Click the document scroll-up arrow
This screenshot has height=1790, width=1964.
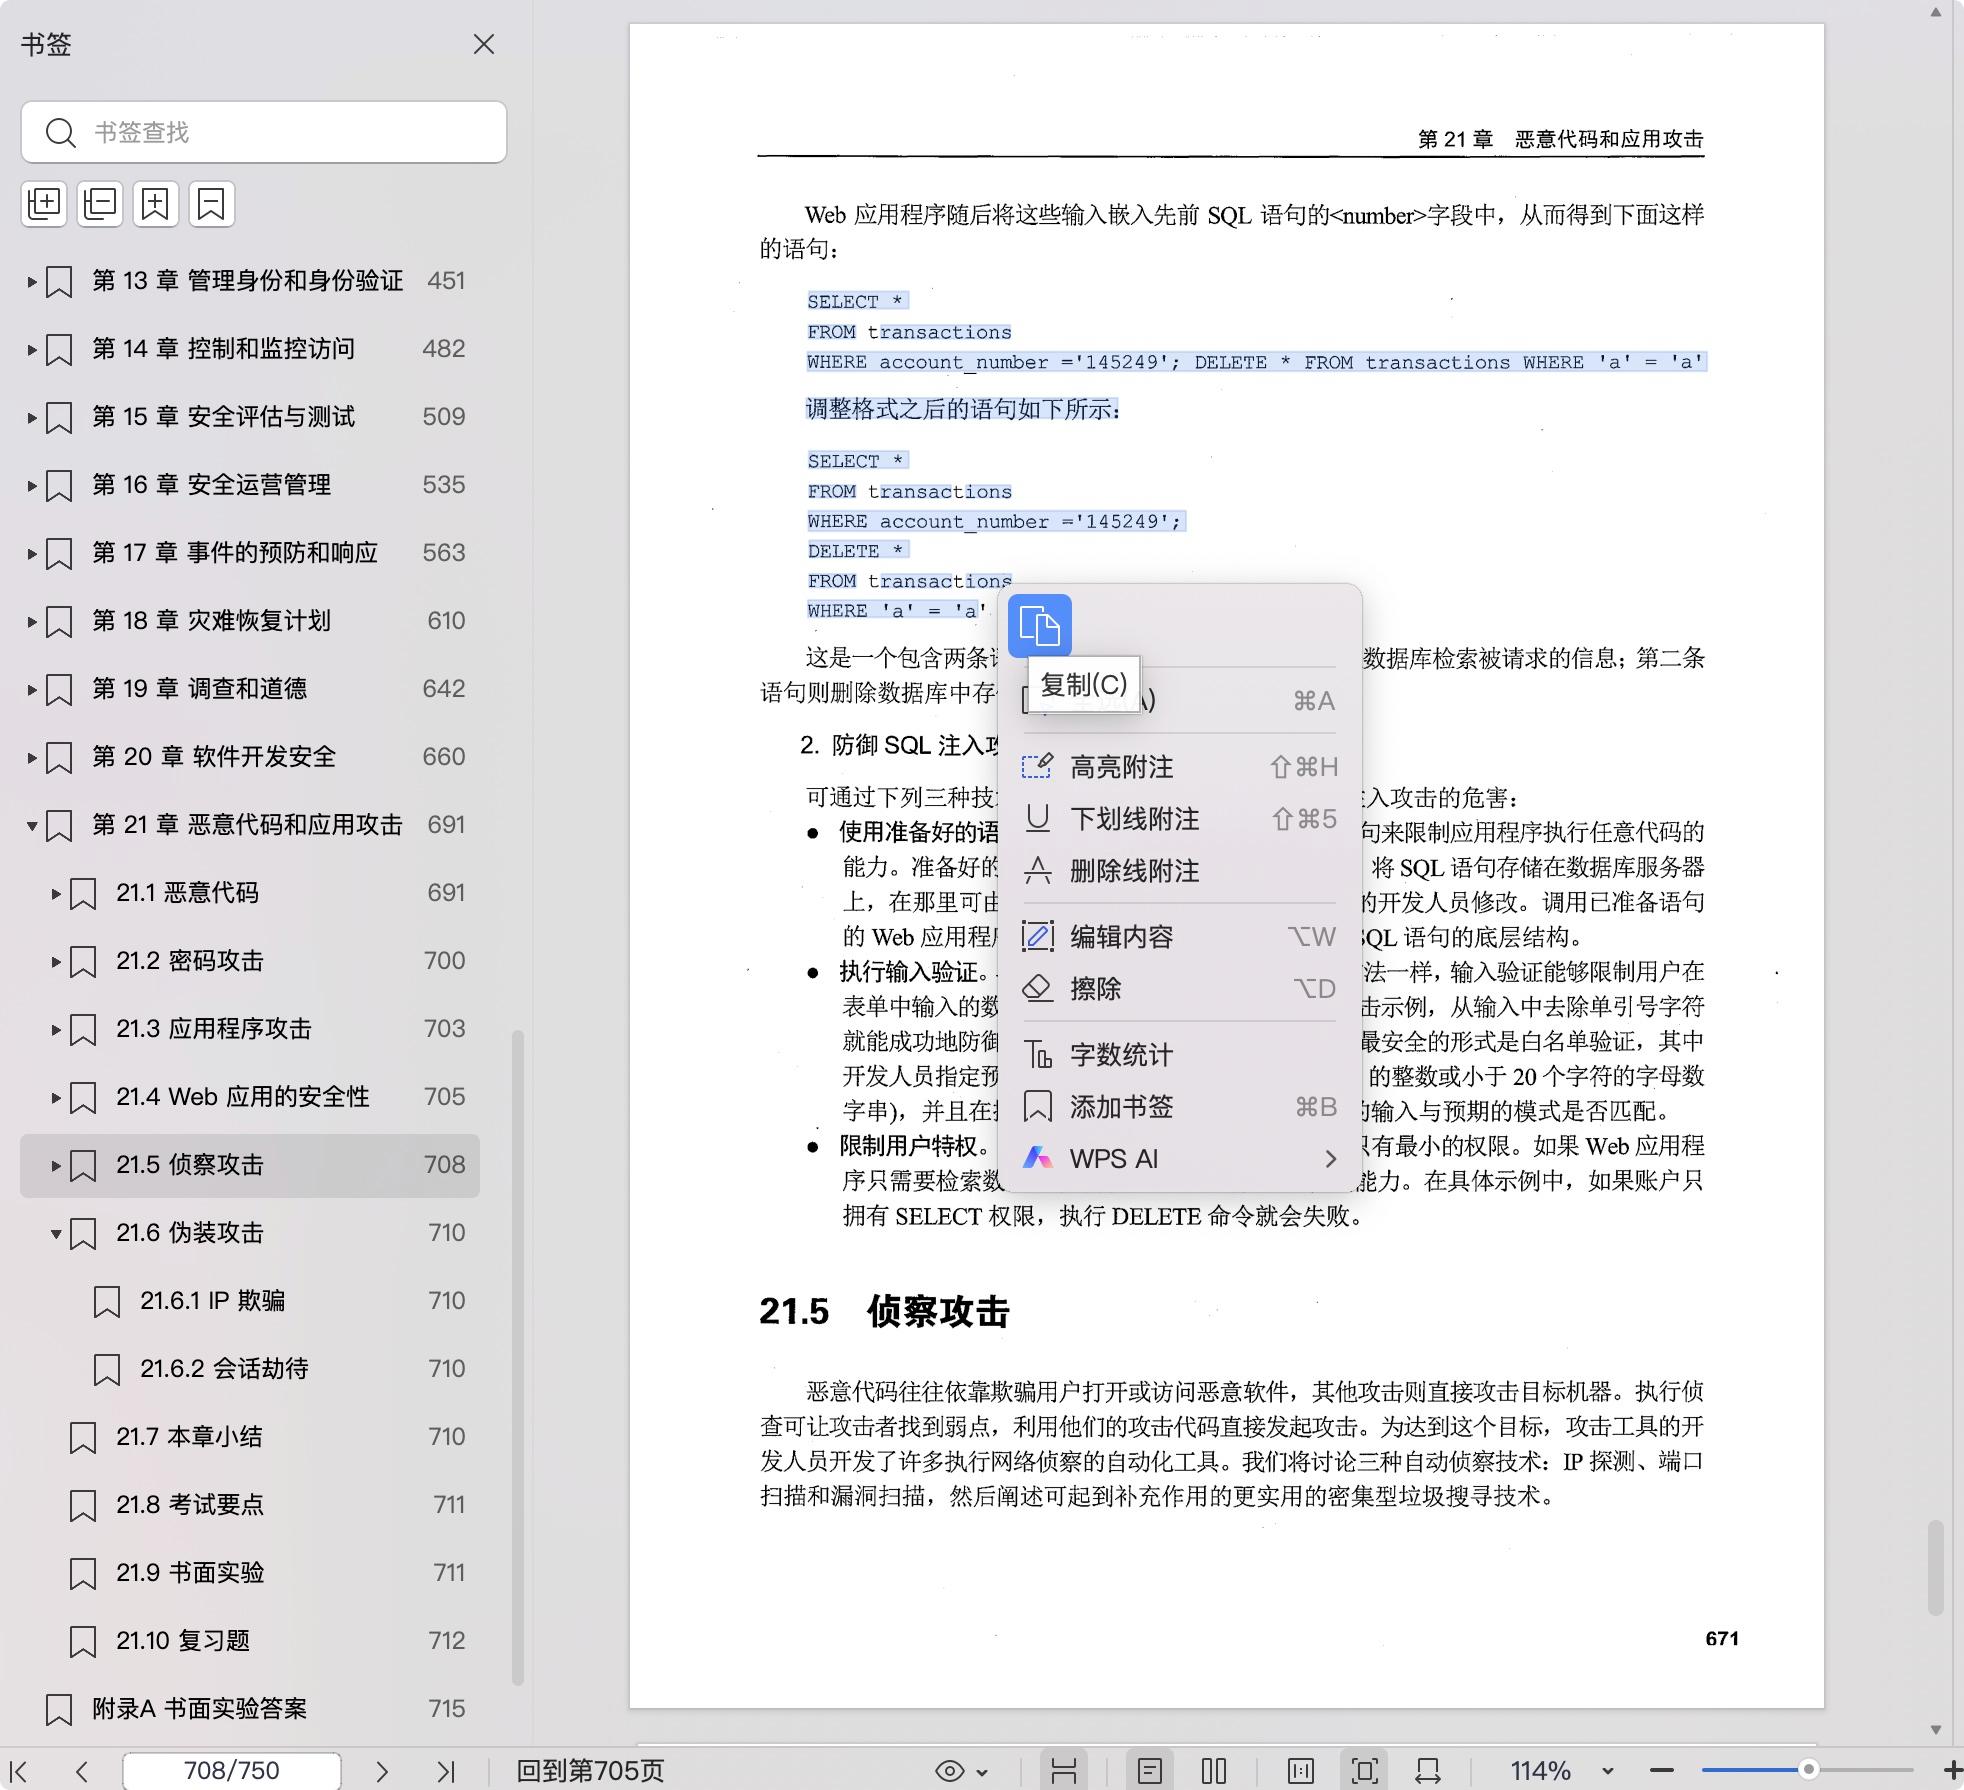coord(1935,12)
